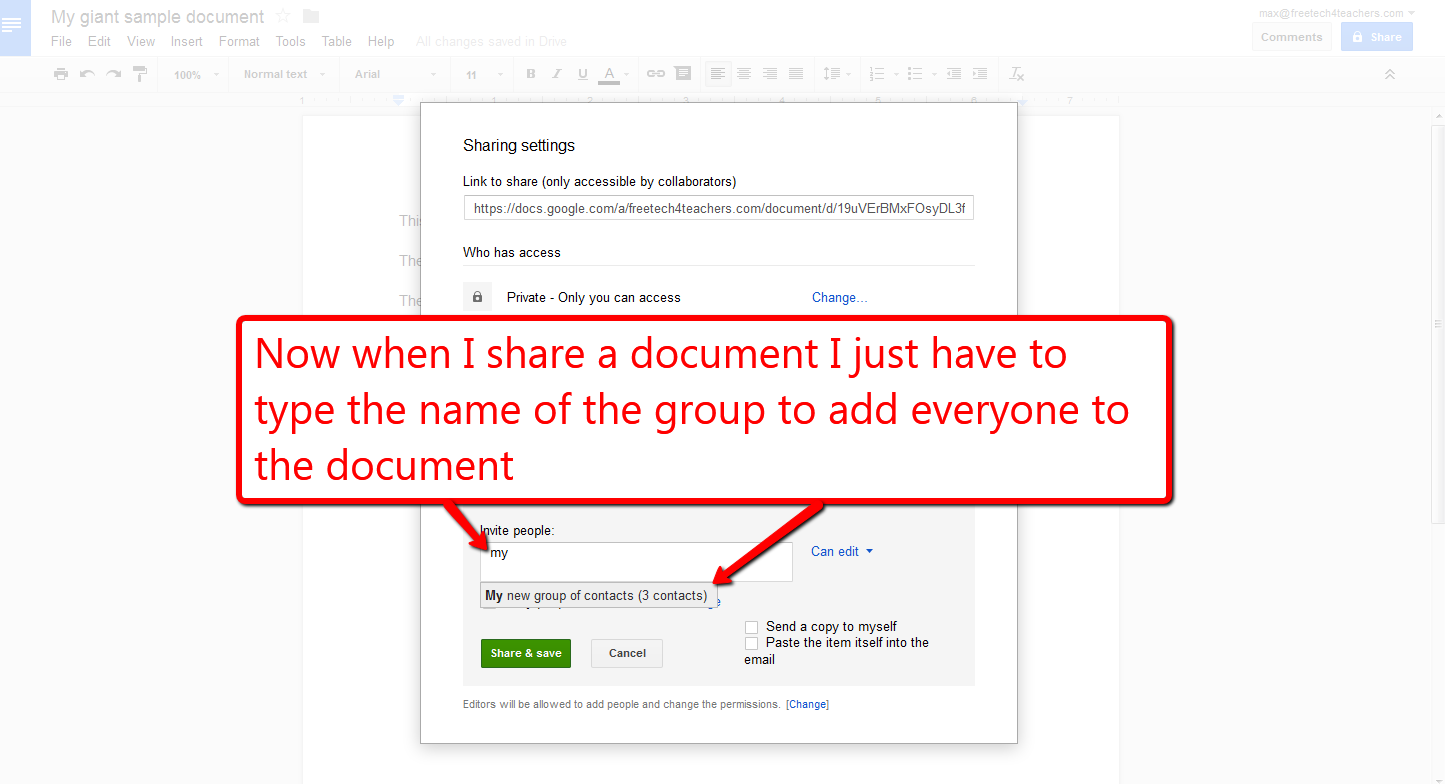Click the lock icon beside Private
This screenshot has width=1445, height=784.
click(x=477, y=297)
